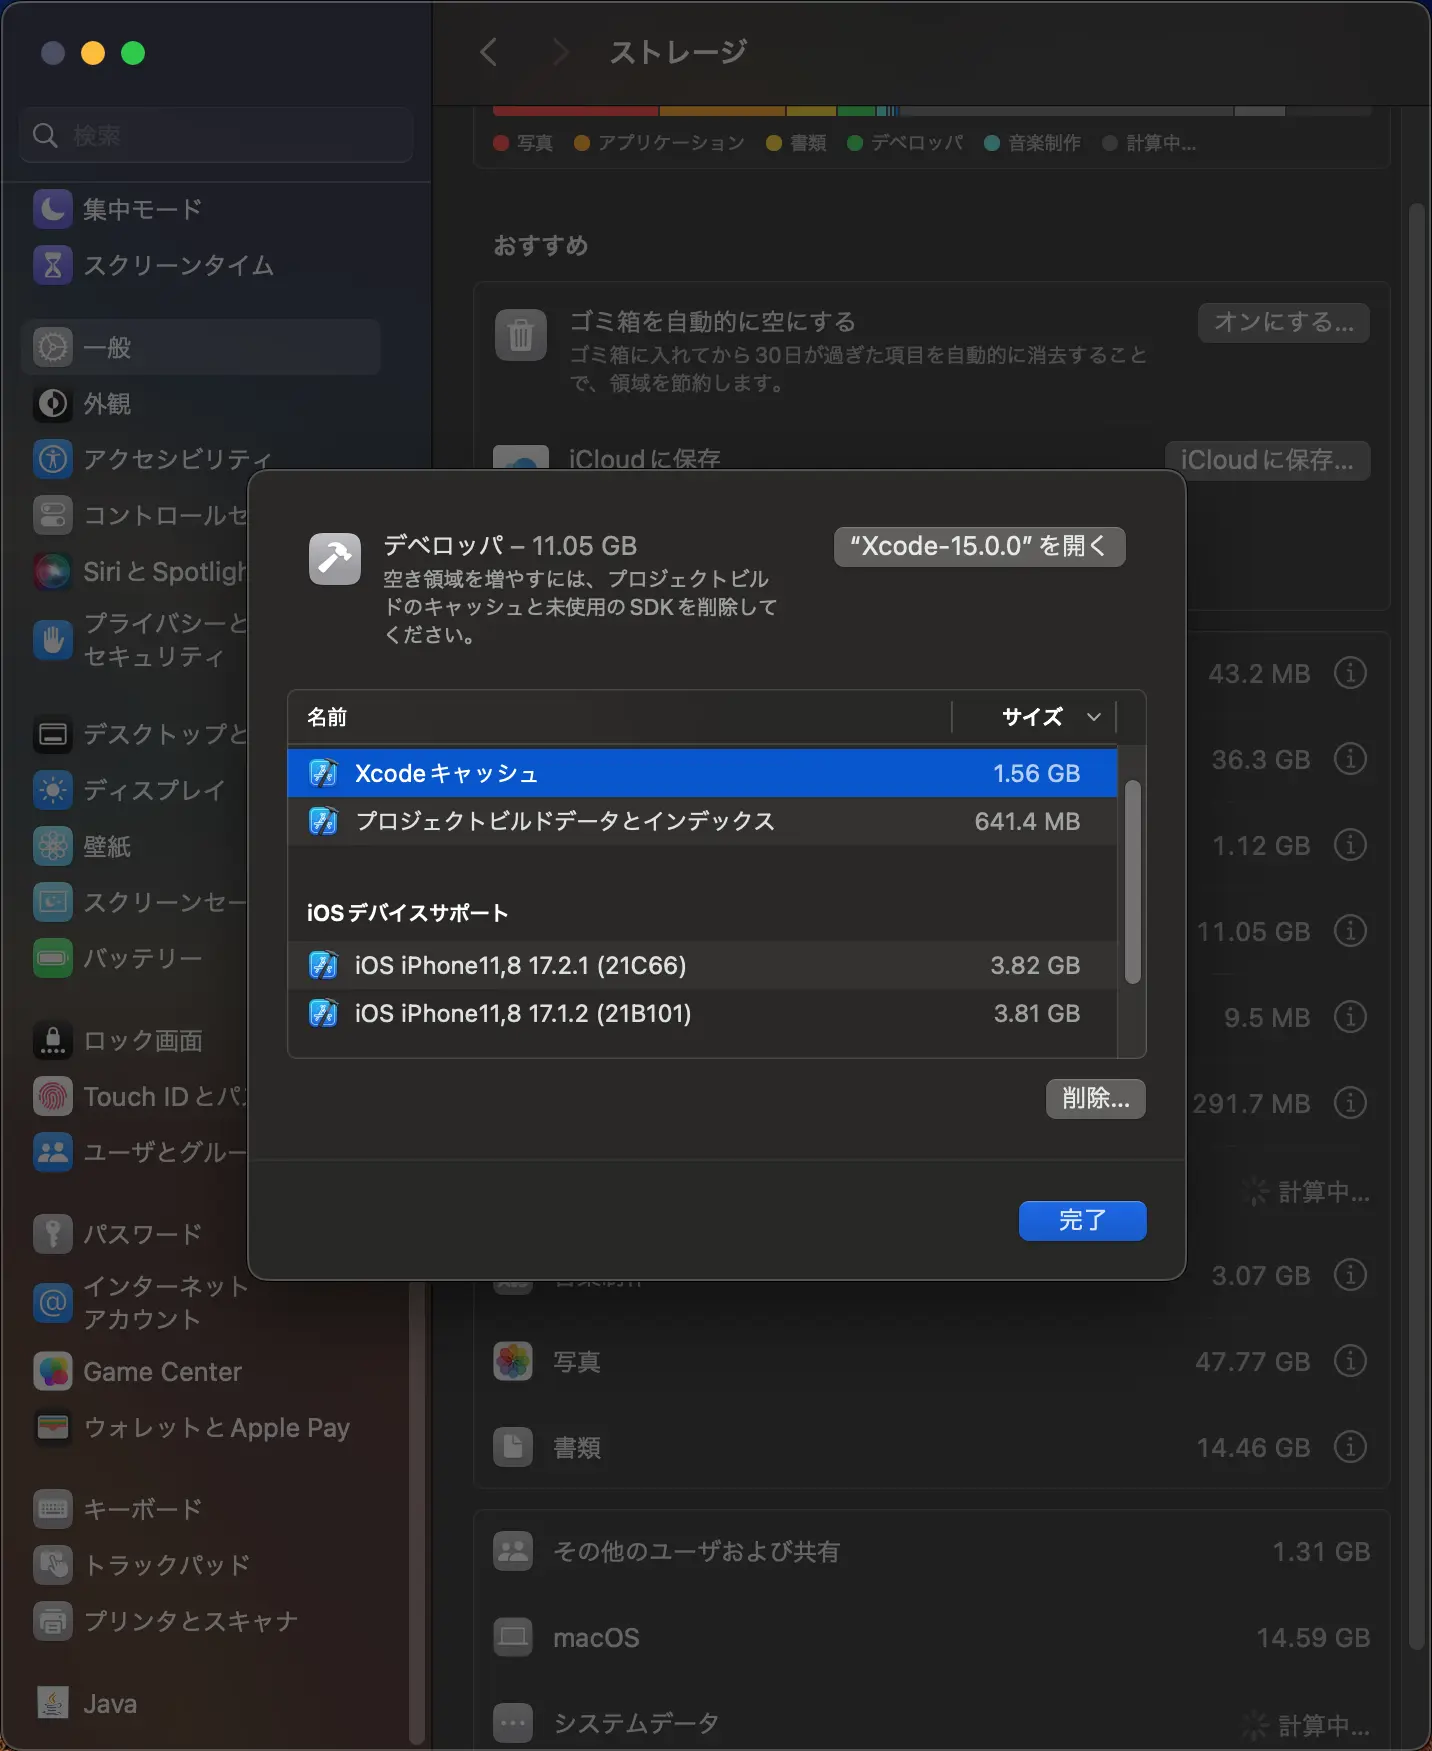Open Game Center icon

[53, 1372]
